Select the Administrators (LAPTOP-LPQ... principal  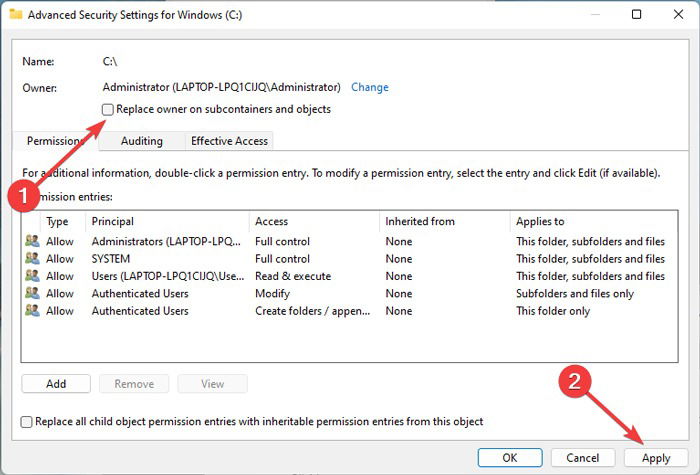pyautogui.click(x=166, y=242)
